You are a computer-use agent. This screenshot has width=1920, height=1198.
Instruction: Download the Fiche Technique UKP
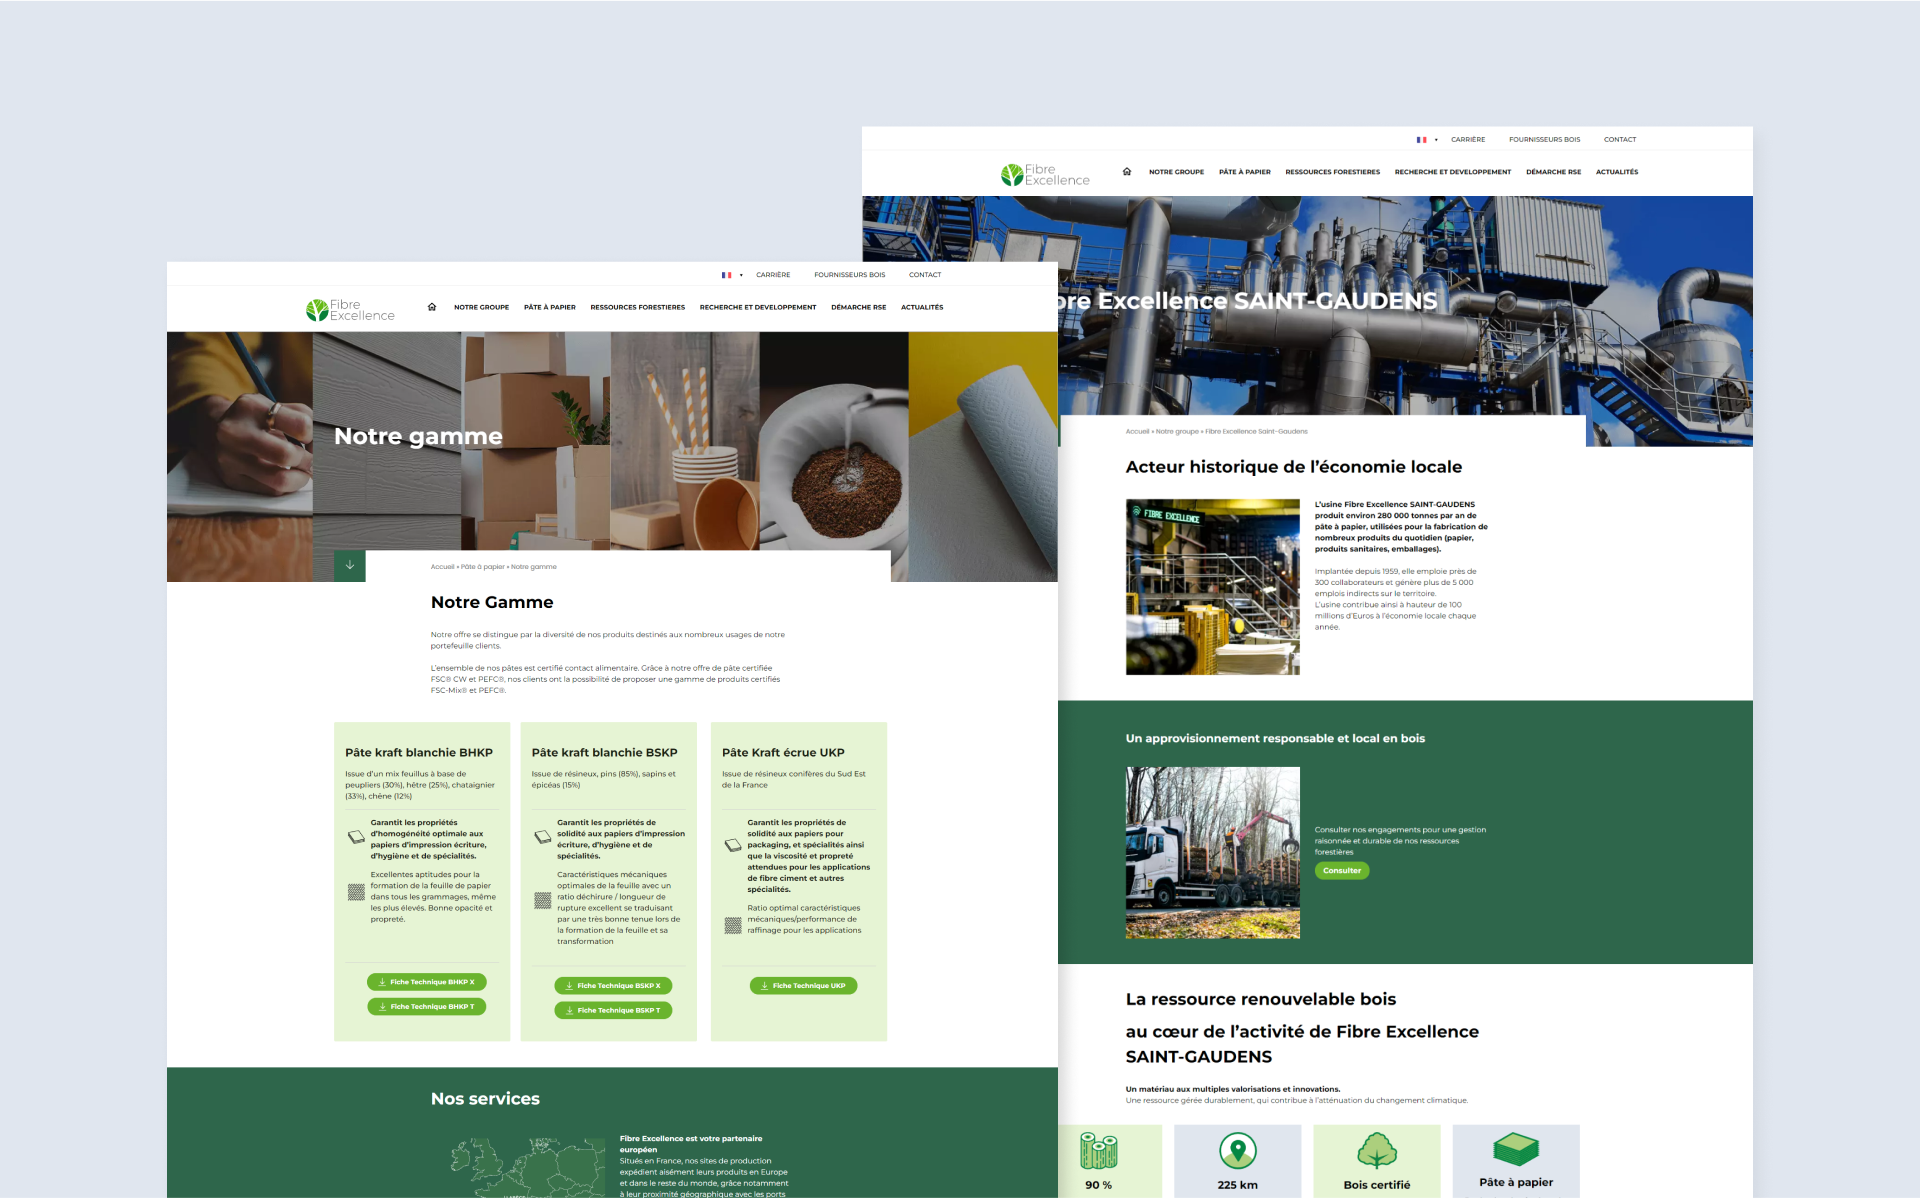click(803, 985)
